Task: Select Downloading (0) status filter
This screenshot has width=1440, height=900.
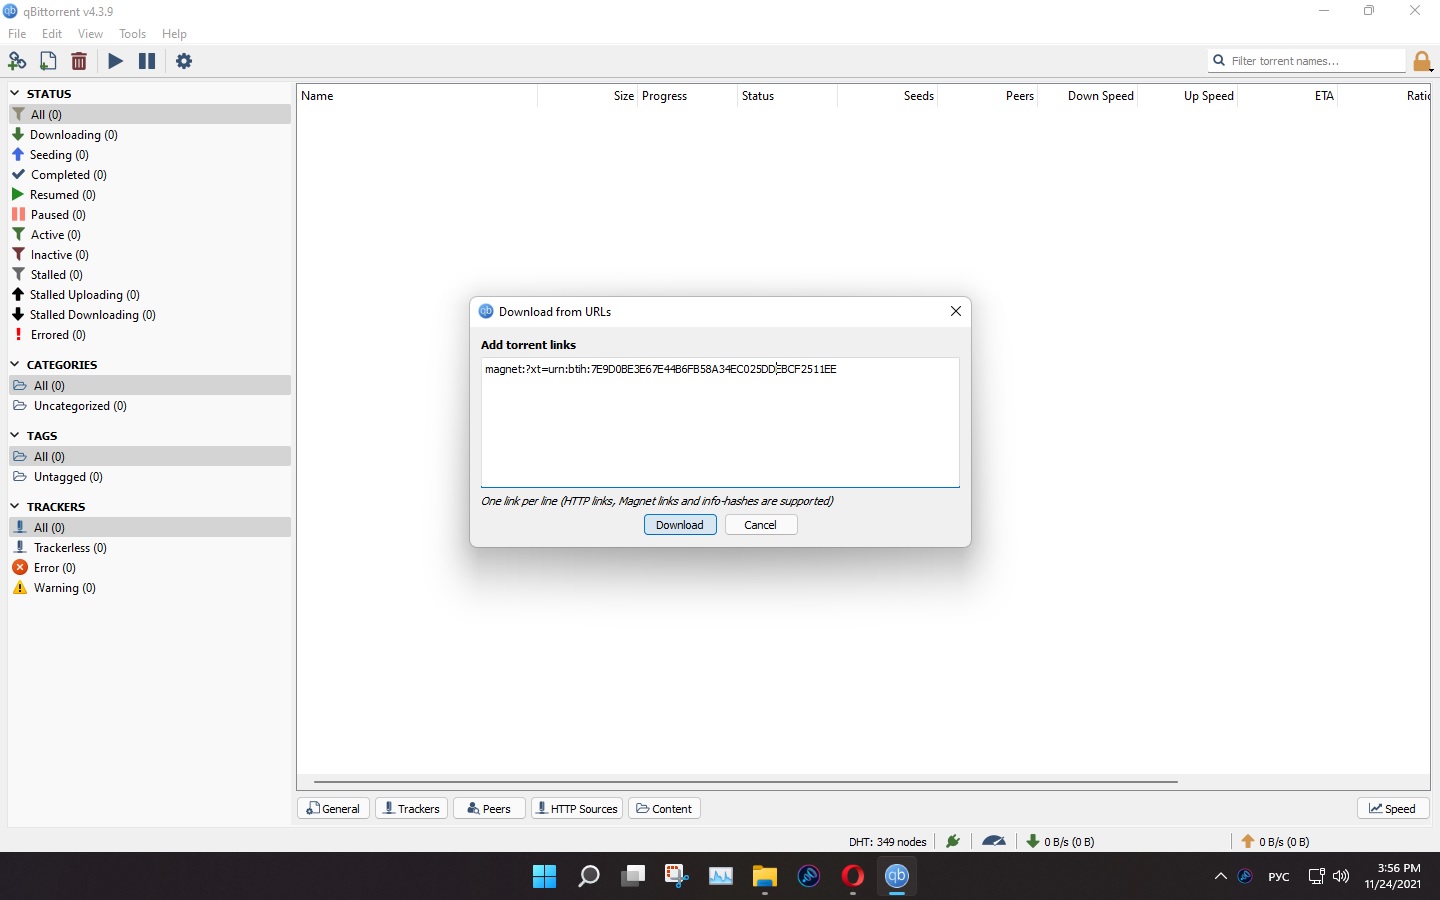Action: click(150, 134)
